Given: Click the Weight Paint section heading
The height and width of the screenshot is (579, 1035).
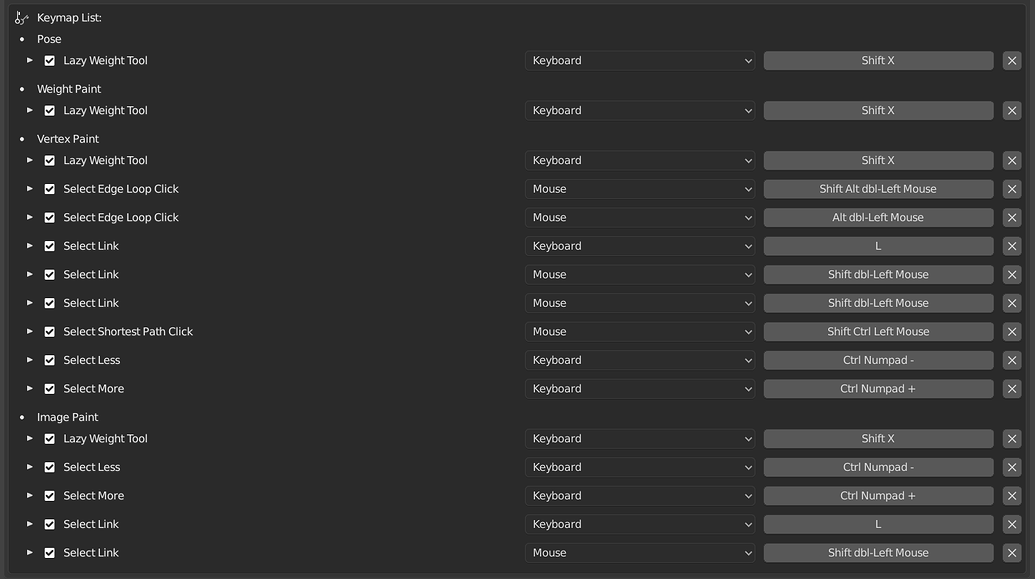Looking at the screenshot, I should pos(69,89).
